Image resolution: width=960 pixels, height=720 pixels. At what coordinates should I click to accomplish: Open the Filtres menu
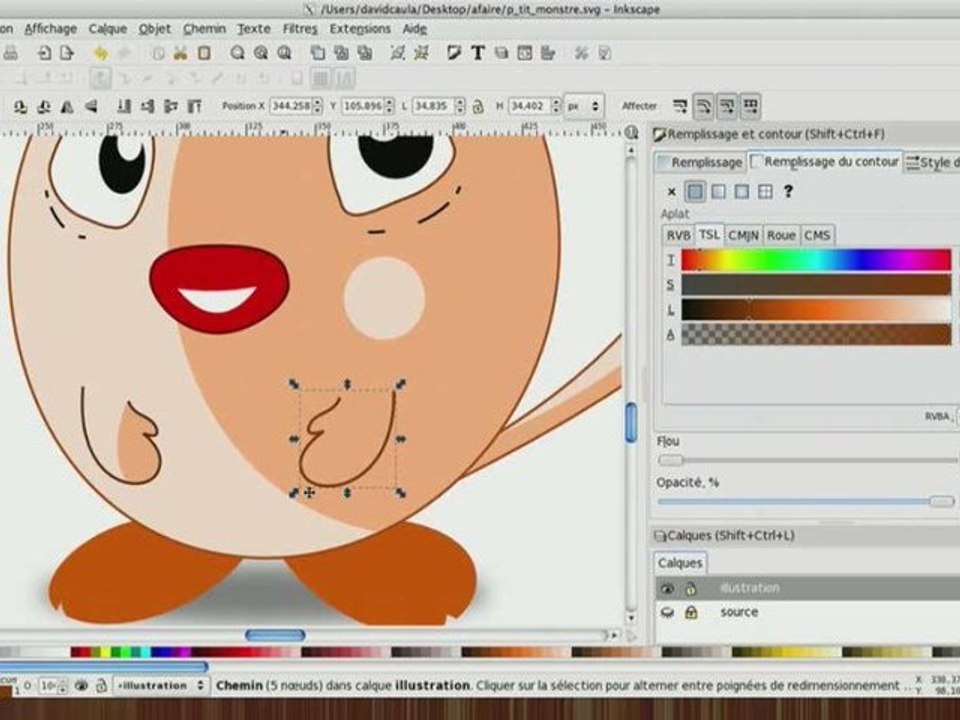click(x=300, y=29)
